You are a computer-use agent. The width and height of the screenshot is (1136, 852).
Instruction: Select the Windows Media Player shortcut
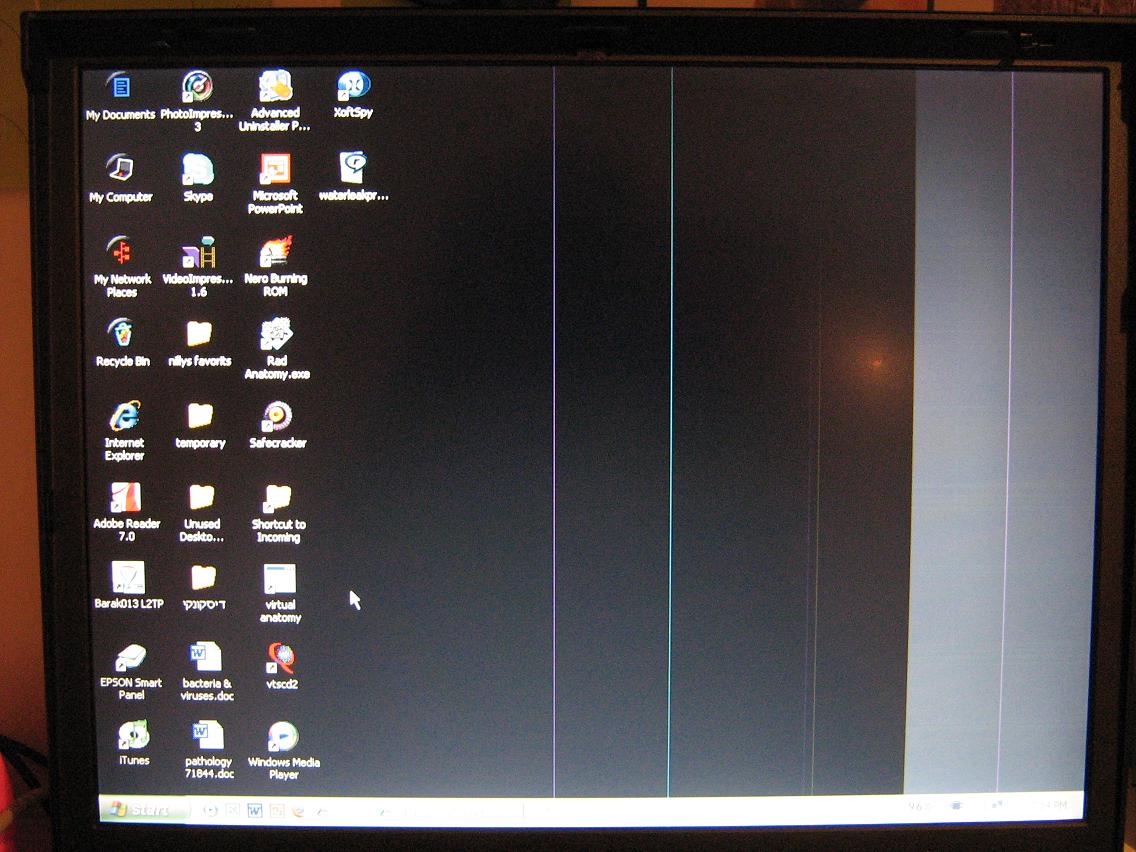(283, 738)
